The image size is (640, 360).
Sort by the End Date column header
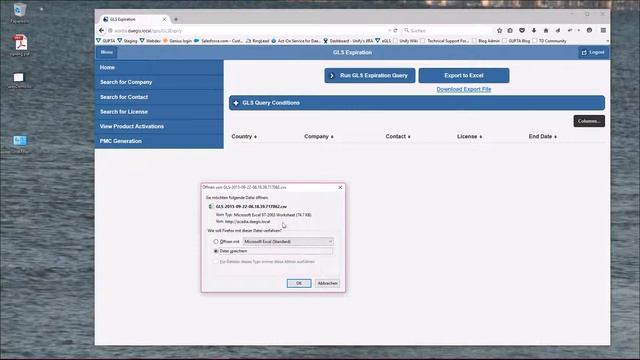(x=542, y=136)
